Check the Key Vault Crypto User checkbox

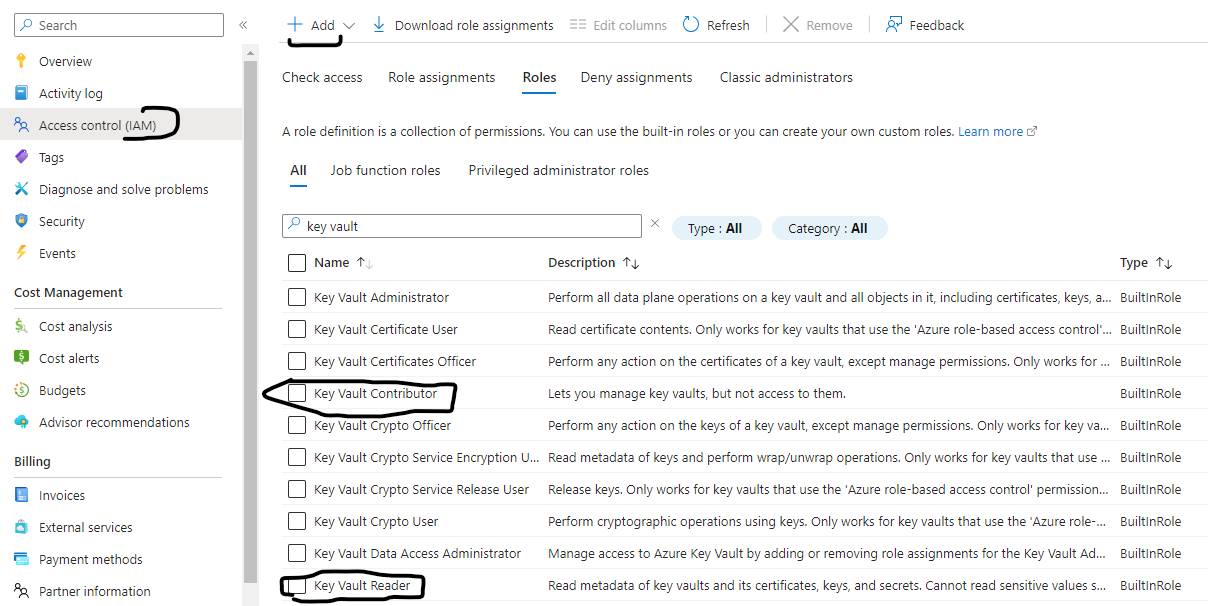pos(297,521)
